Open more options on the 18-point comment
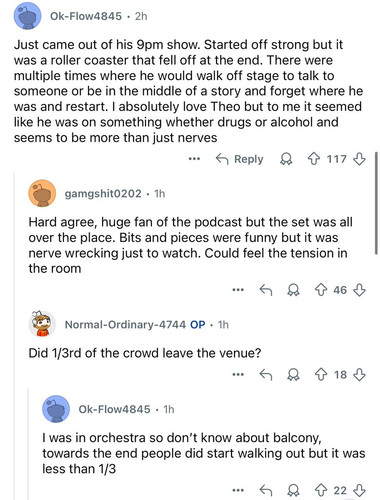 [x=238, y=375]
